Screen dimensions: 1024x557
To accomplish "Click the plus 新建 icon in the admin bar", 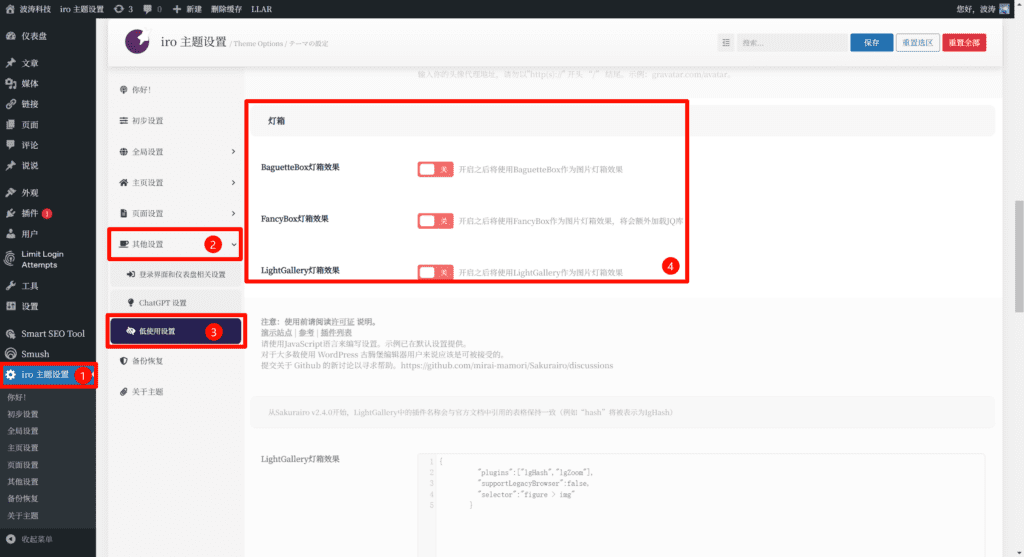I will point(176,9).
